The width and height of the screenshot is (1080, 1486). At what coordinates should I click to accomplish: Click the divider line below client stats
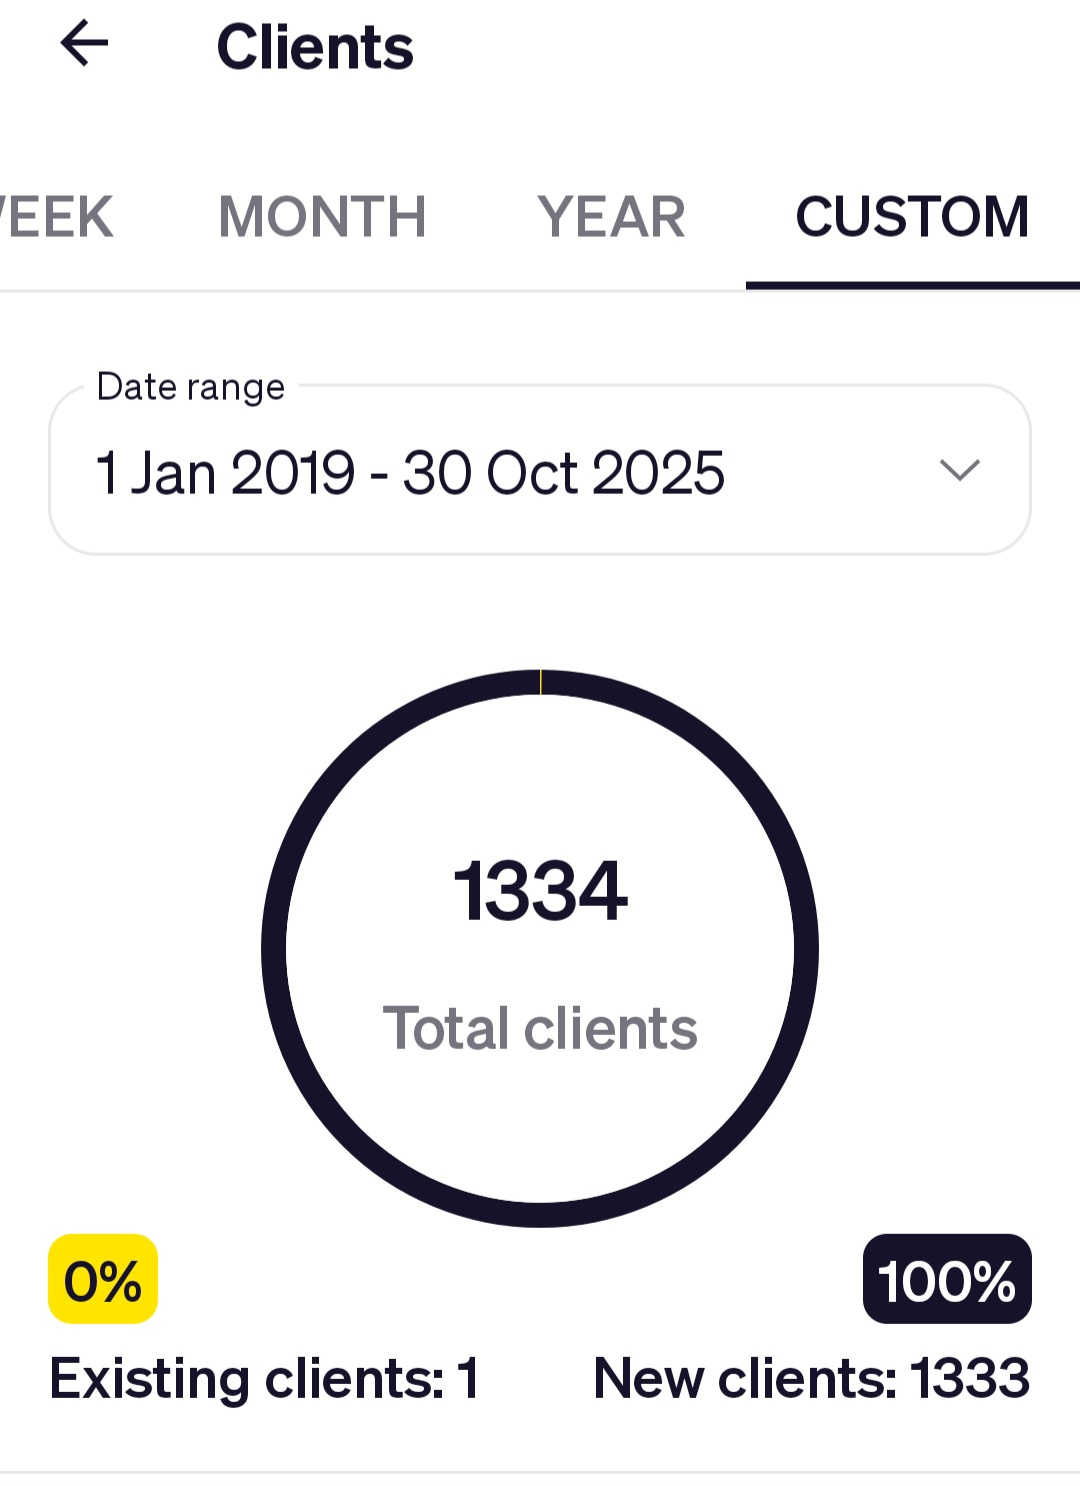[x=540, y=1472]
